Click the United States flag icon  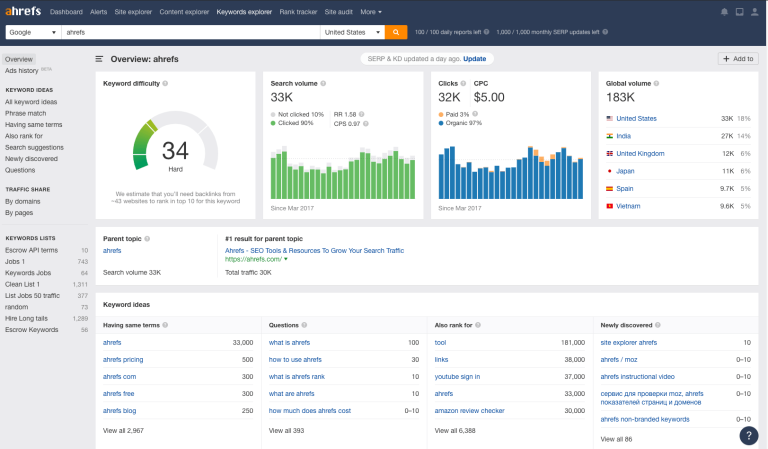tap(609, 118)
